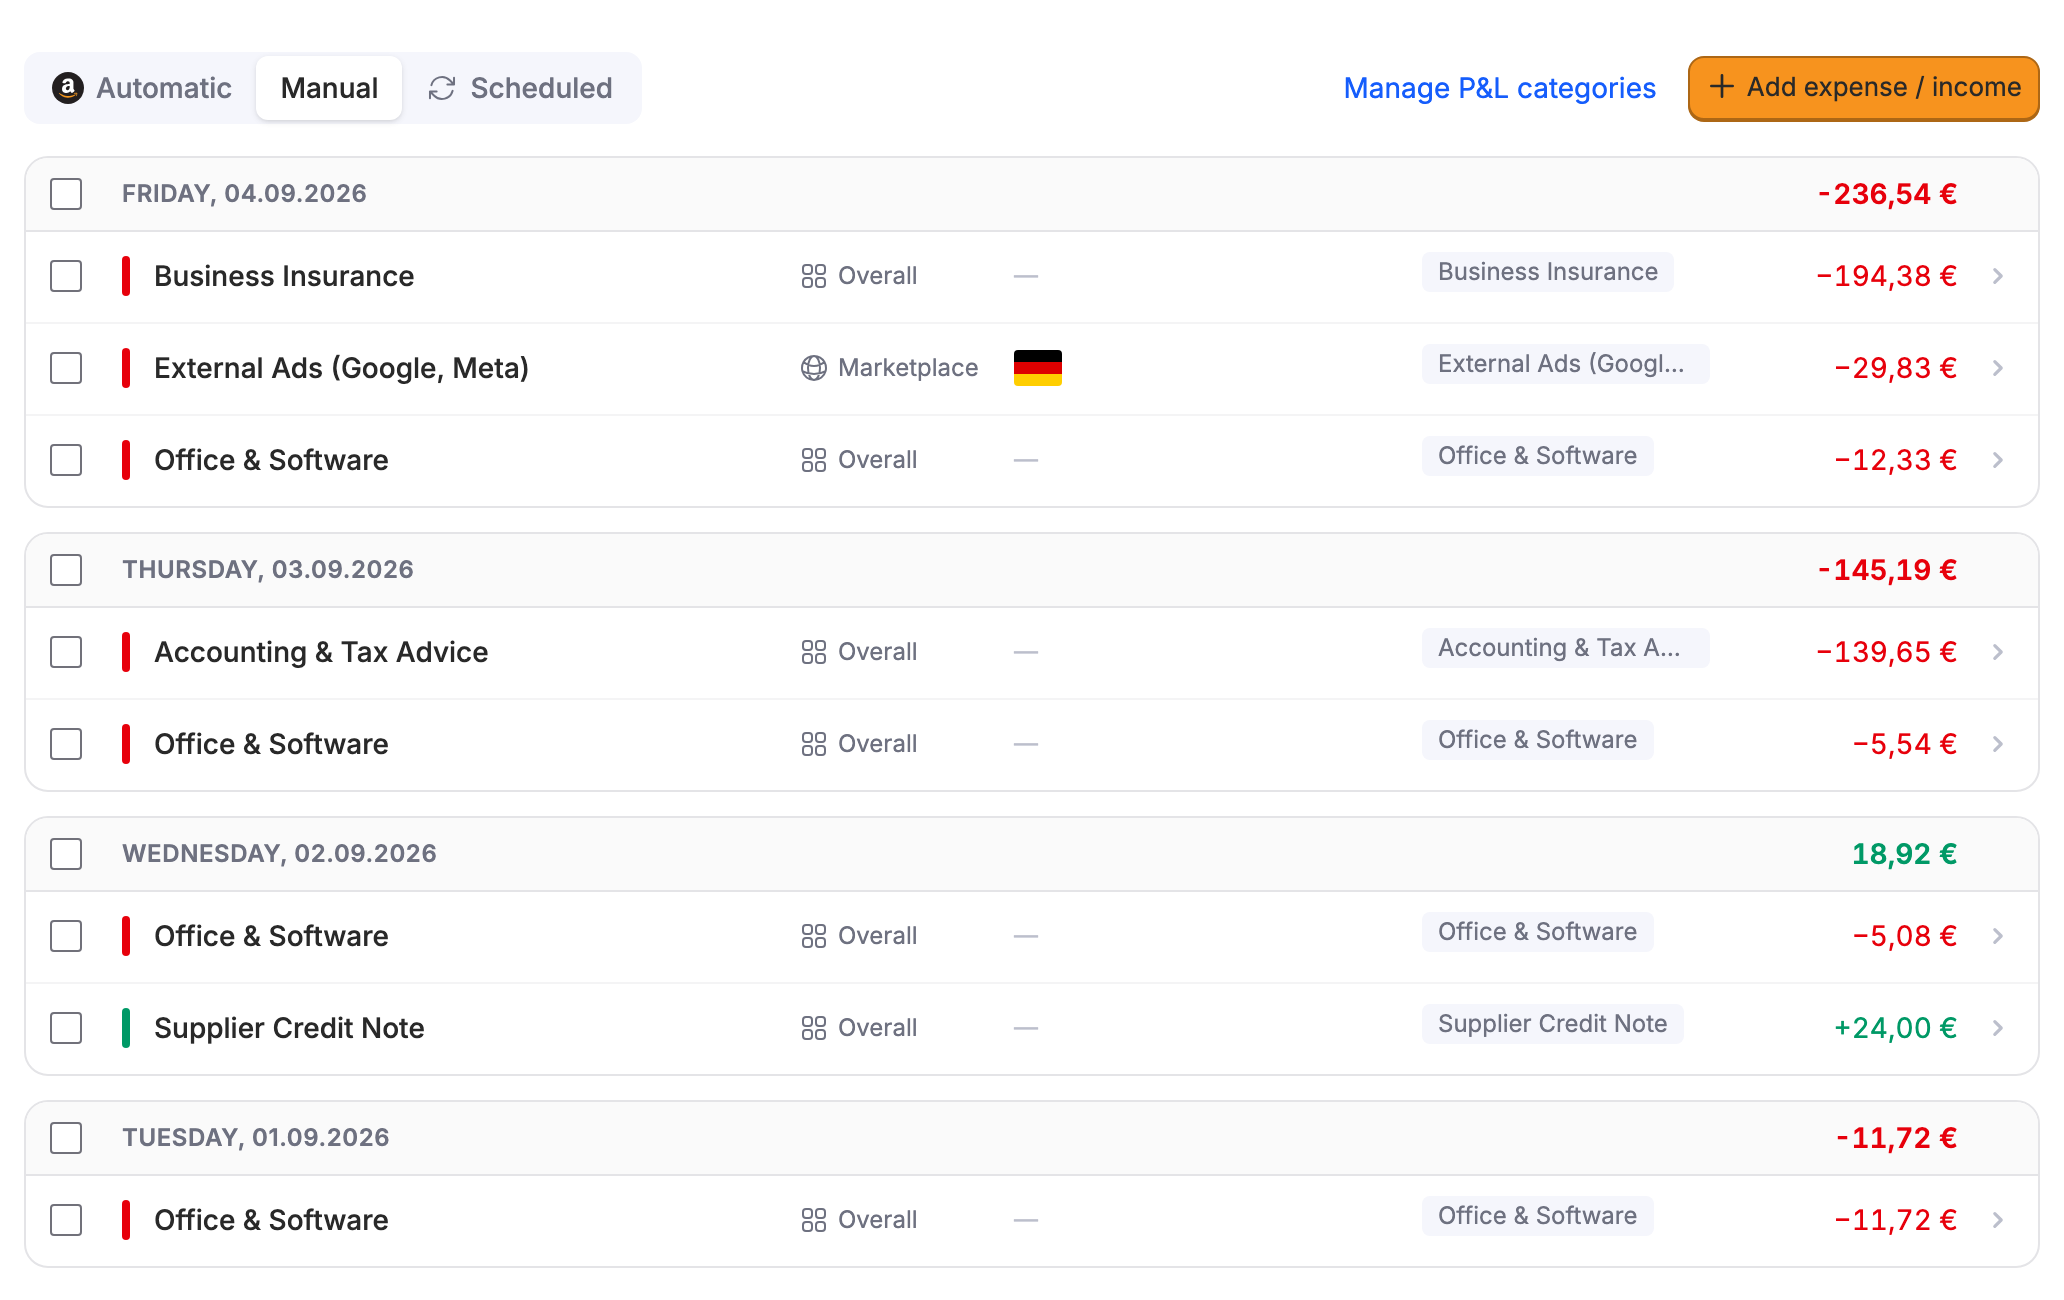The image size is (2064, 1300).
Task: Select all entries for Tuesday, 01.09.2026
Action: click(x=66, y=1138)
